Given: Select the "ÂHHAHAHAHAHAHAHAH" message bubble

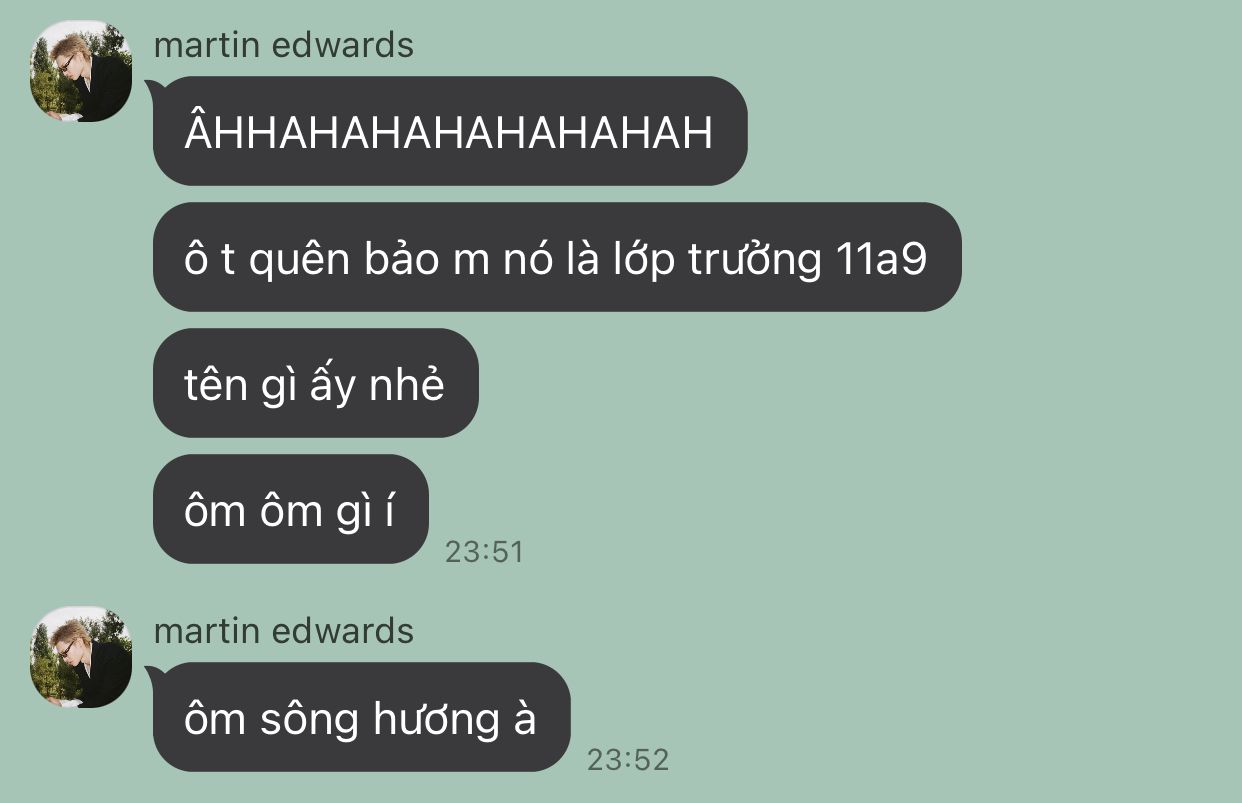Looking at the screenshot, I should coord(450,131).
